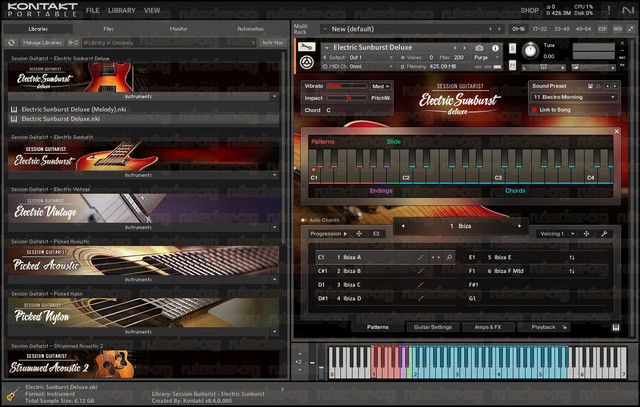The width and height of the screenshot is (640, 407).
Task: Open the instrument wrench edit icon
Action: pos(307,47)
